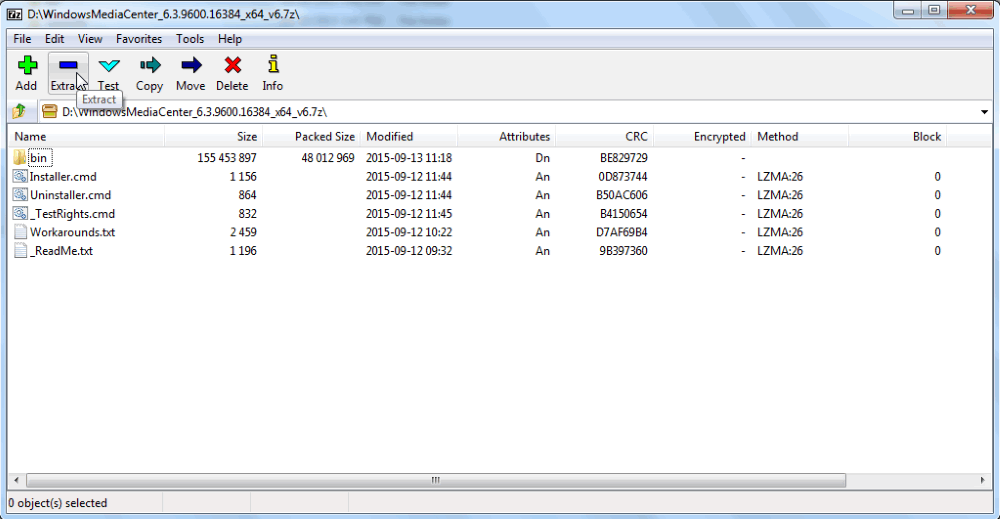Open the Favorites menu
This screenshot has width=1000, height=519.
pos(139,39)
